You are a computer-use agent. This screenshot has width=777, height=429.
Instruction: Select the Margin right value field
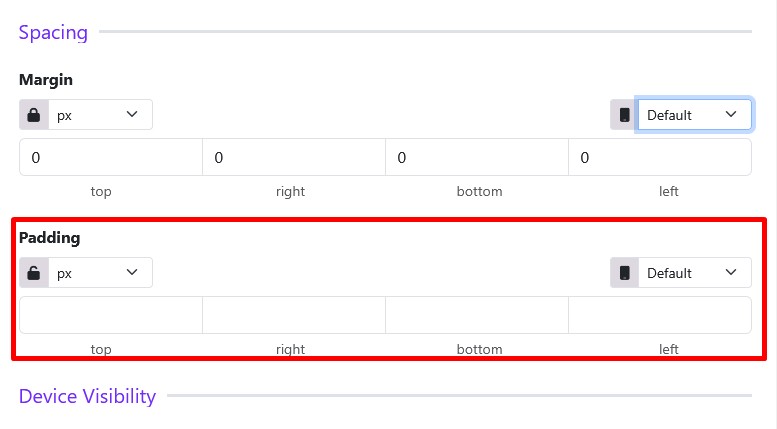pyautogui.click(x=294, y=158)
